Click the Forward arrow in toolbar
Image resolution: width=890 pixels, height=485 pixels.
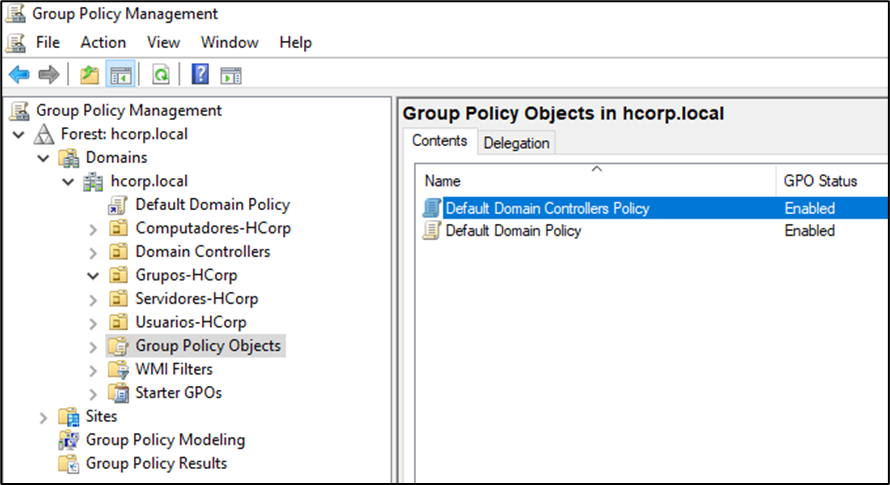pyautogui.click(x=47, y=75)
